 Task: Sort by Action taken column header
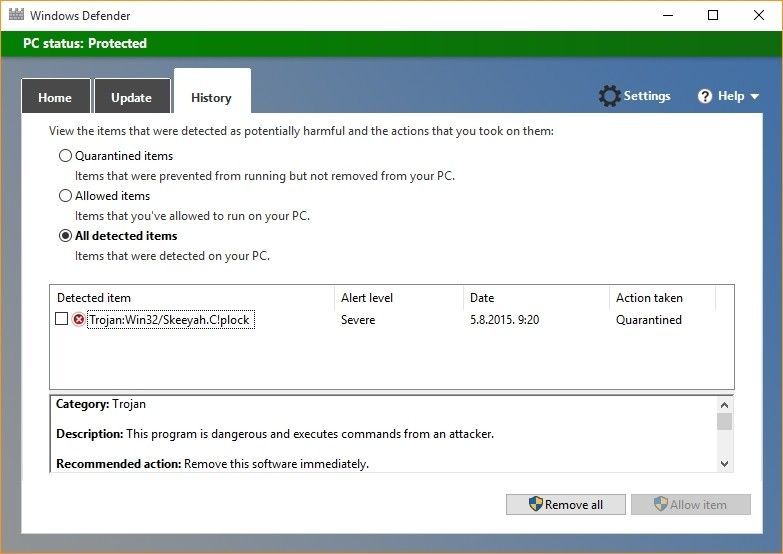tap(663, 298)
